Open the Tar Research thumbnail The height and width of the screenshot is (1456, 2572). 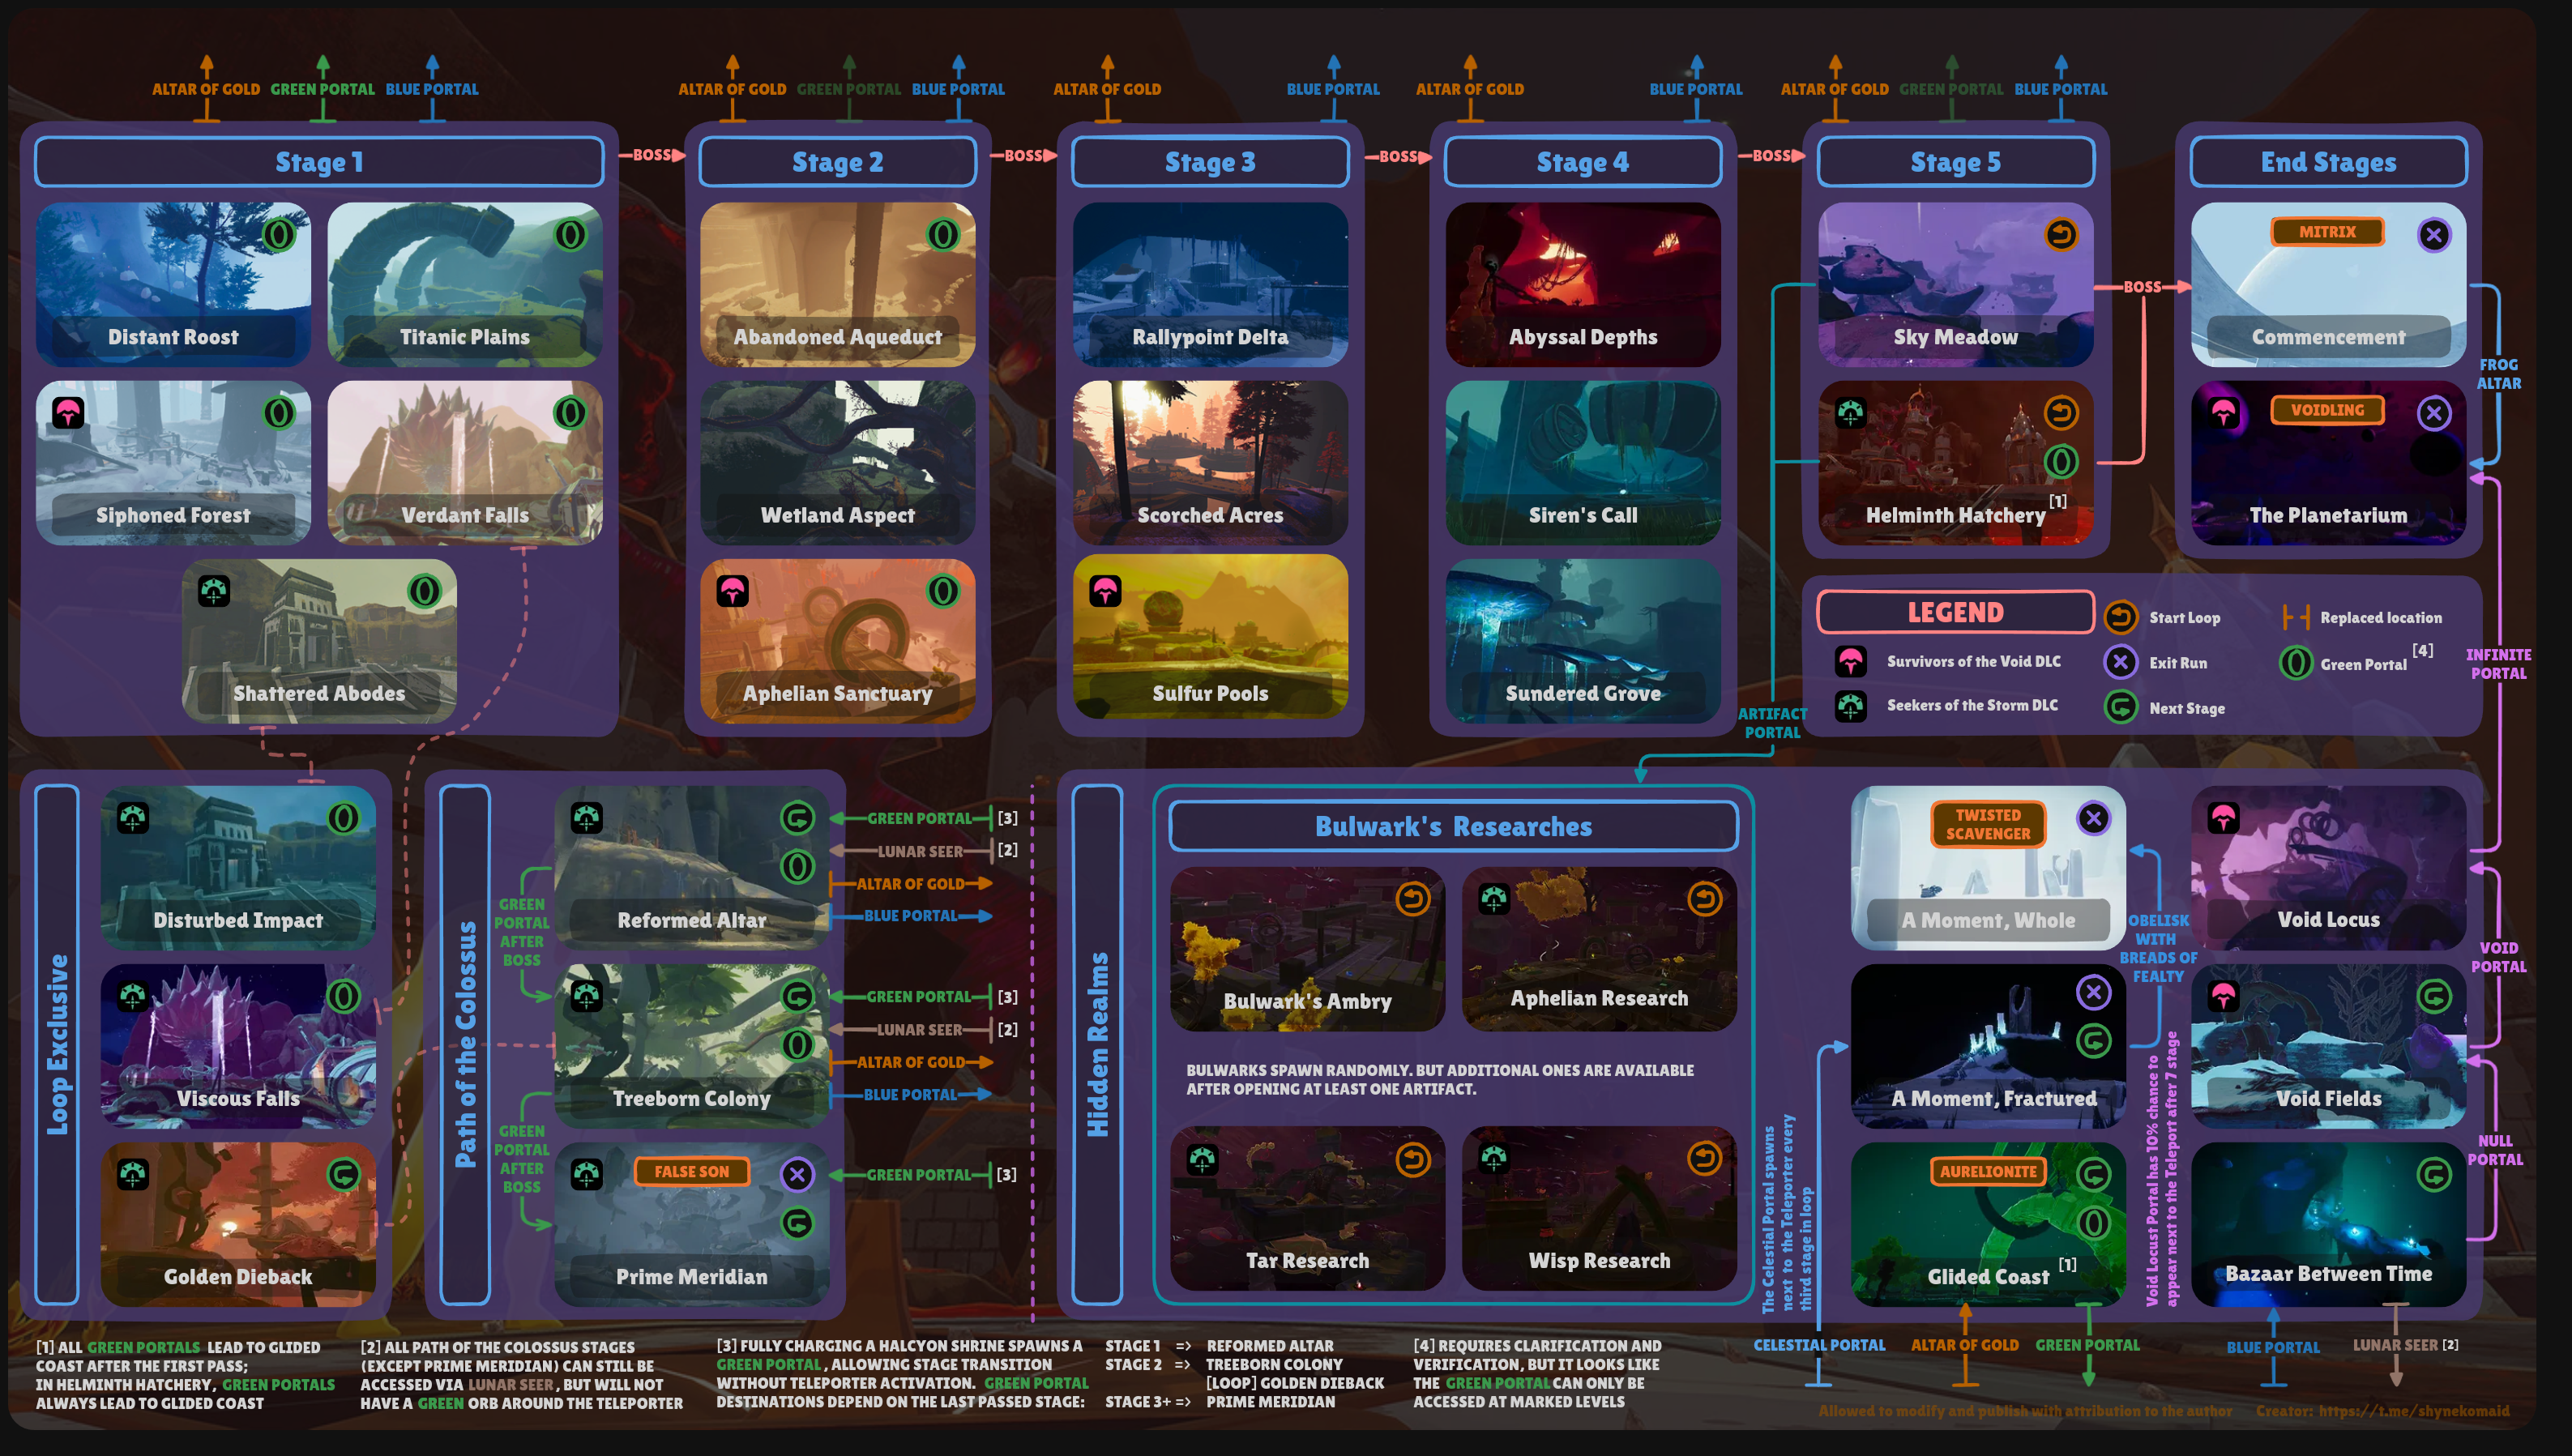1307,1208
